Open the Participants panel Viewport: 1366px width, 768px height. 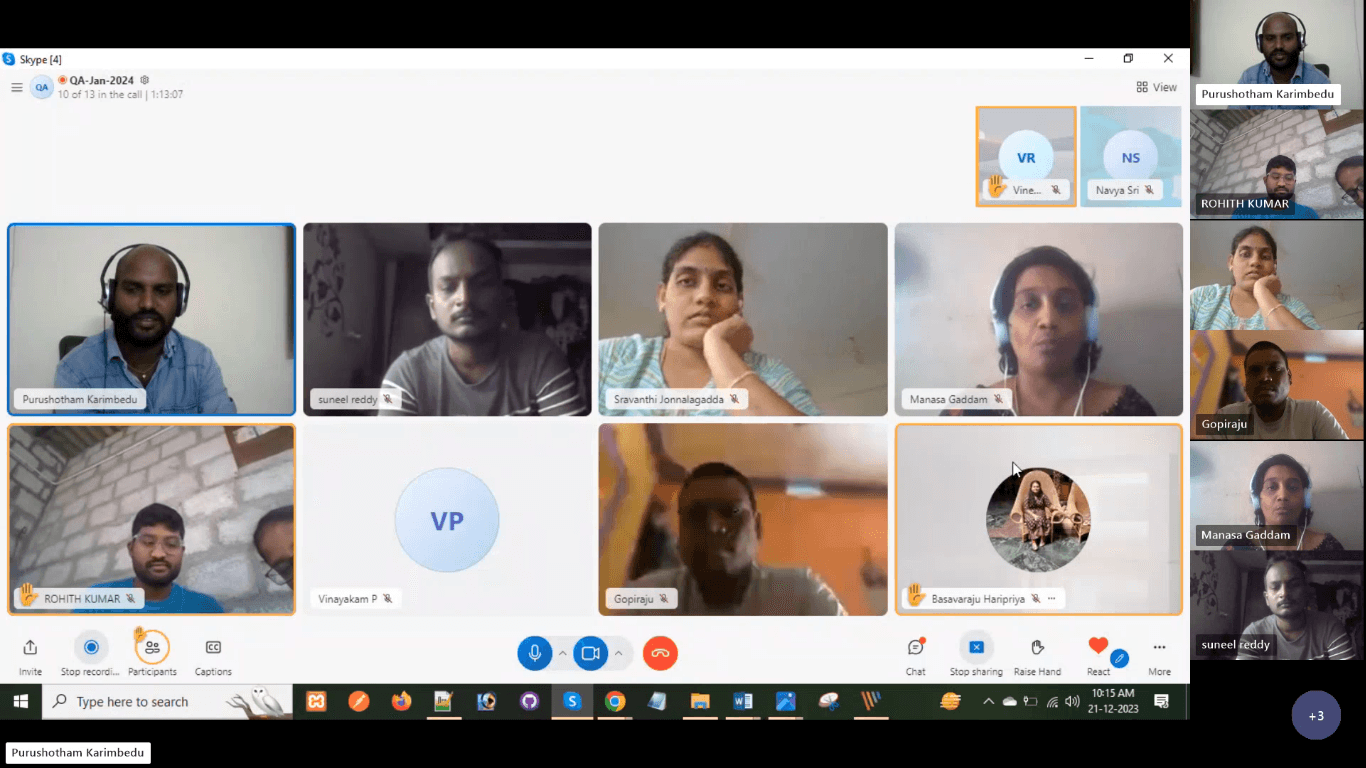(x=152, y=648)
